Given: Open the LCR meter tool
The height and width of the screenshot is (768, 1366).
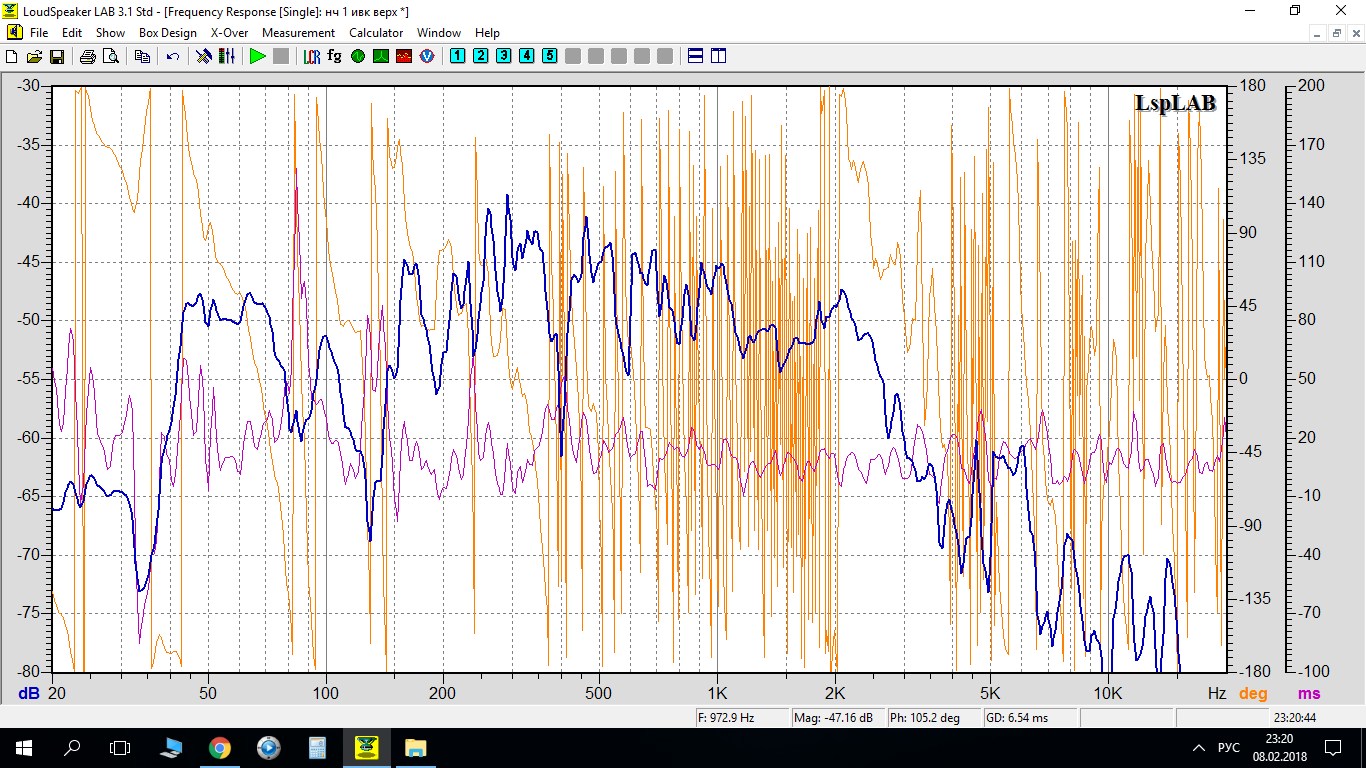Looking at the screenshot, I should click(311, 56).
